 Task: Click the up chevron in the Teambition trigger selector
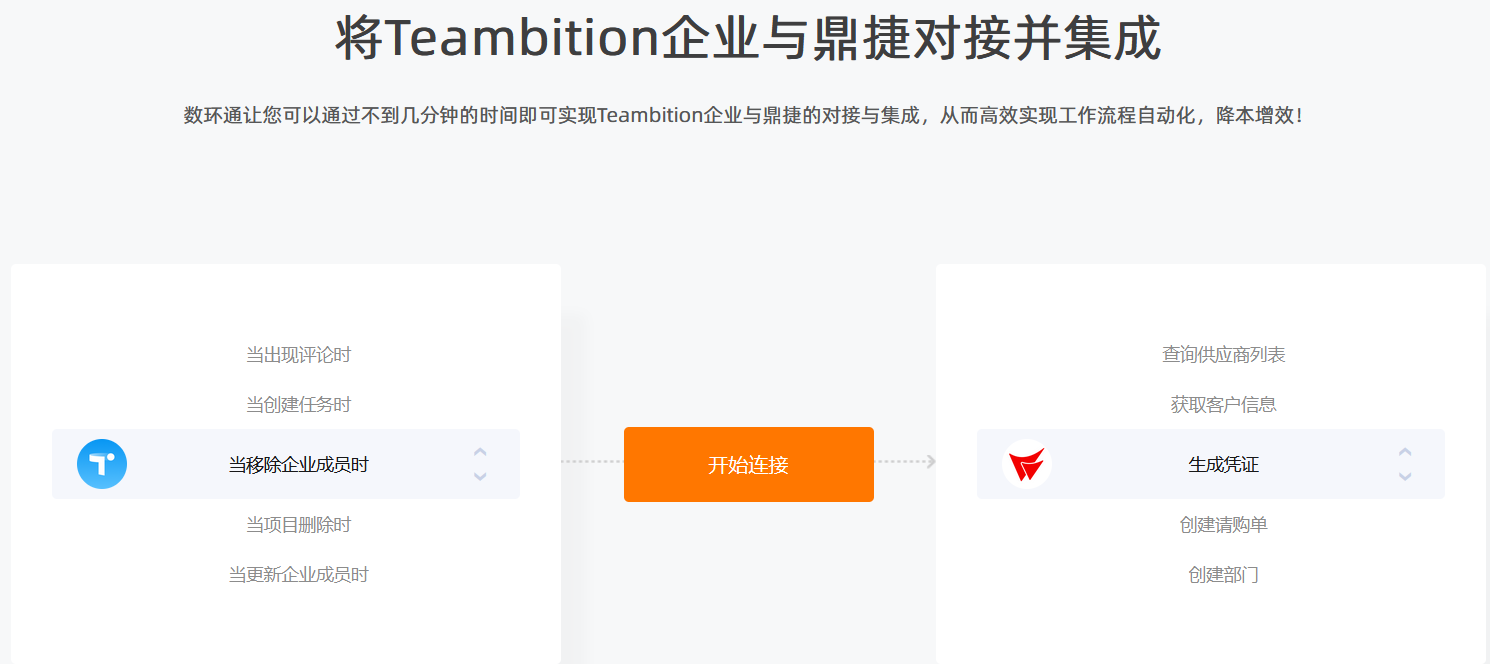click(480, 452)
